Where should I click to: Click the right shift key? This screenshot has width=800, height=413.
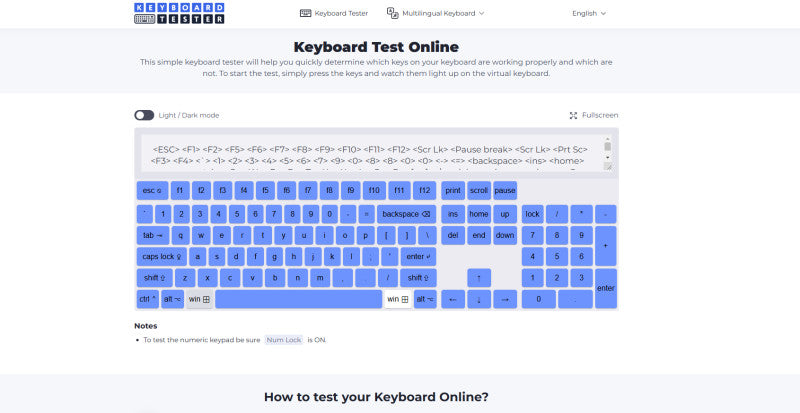tap(418, 278)
